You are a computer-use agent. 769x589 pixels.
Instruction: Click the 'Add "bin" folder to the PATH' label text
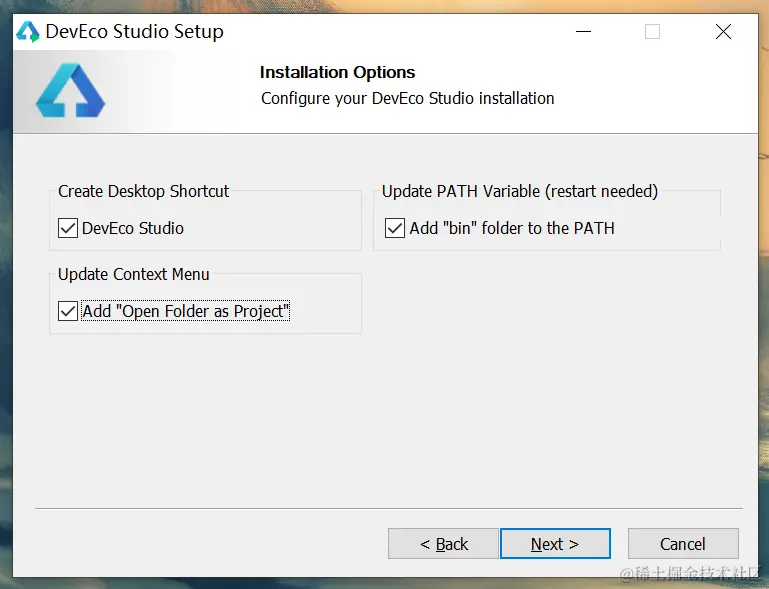(x=512, y=228)
